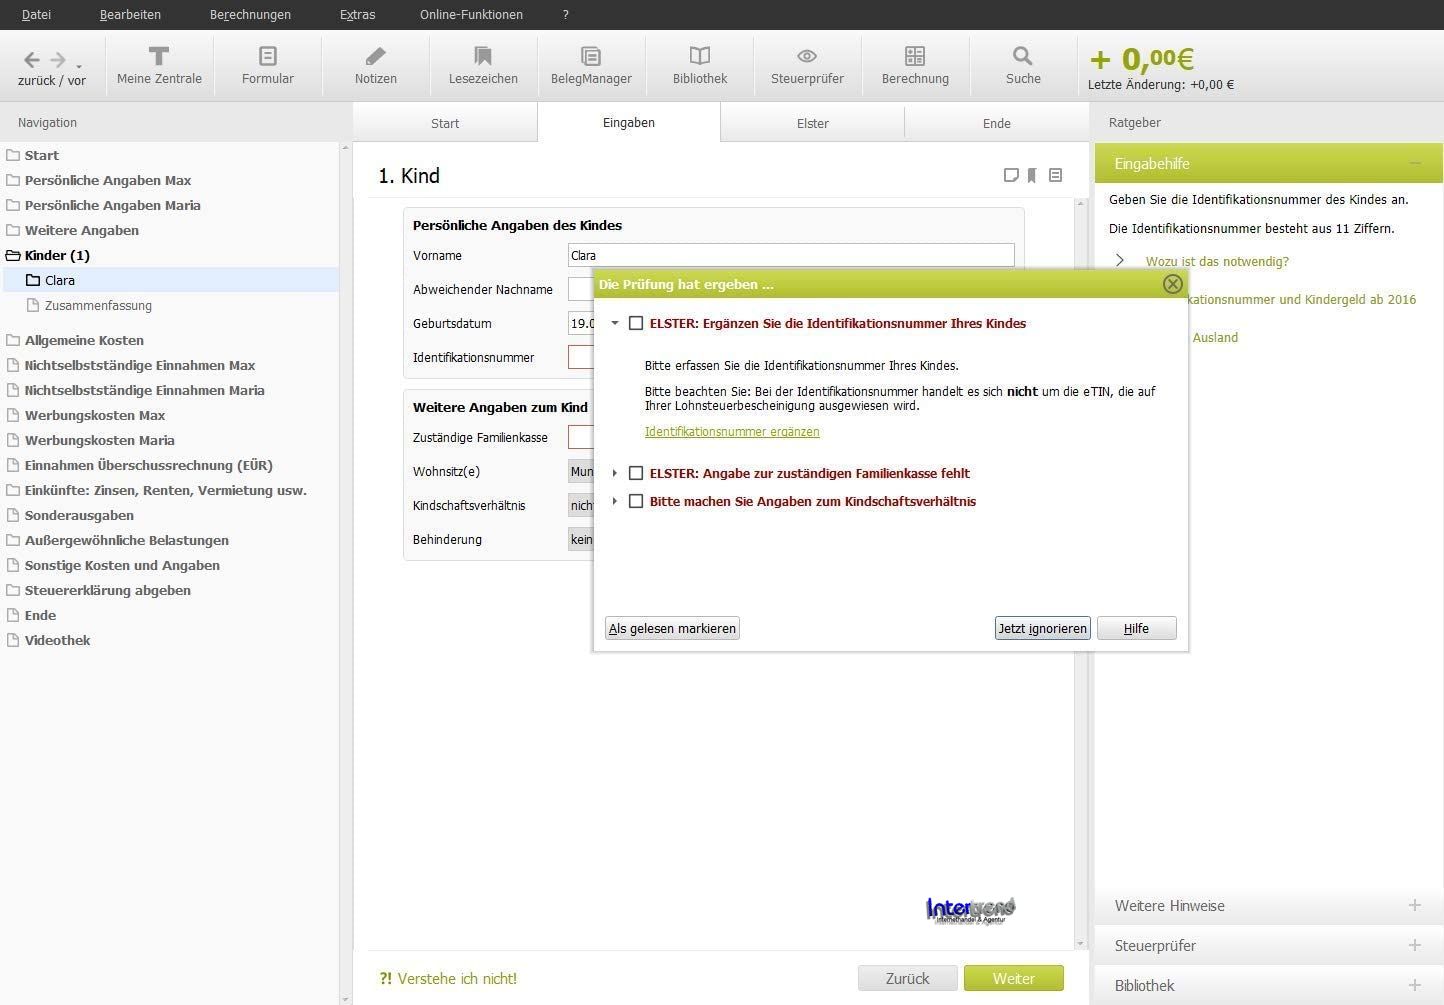
Task: Follow the Identifikationsnummer ergänzen link
Action: (732, 432)
